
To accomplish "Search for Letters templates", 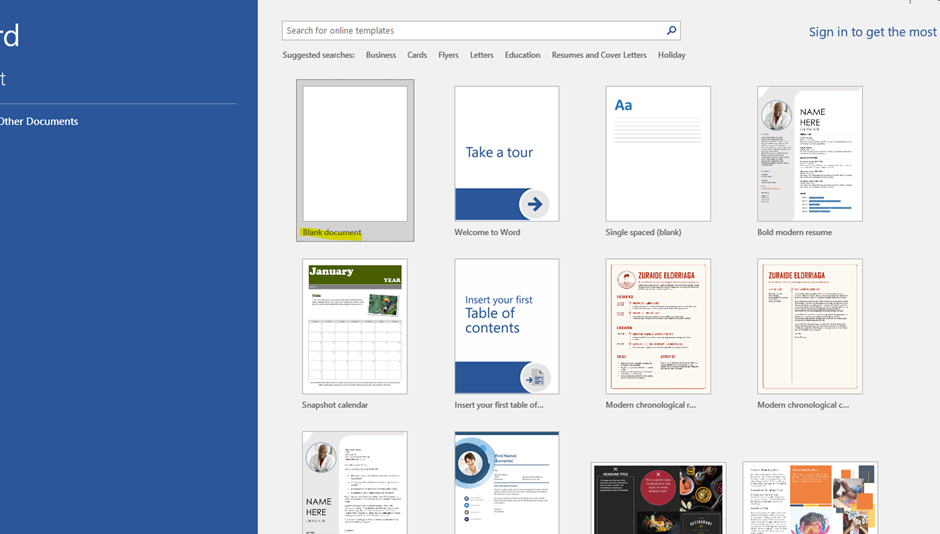I will pos(481,55).
